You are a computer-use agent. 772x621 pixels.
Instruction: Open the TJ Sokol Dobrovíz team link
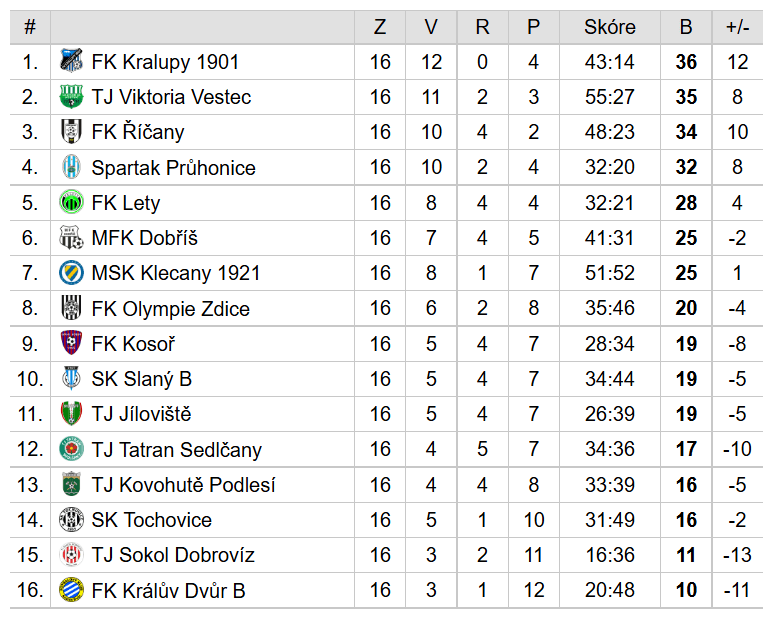click(x=172, y=555)
